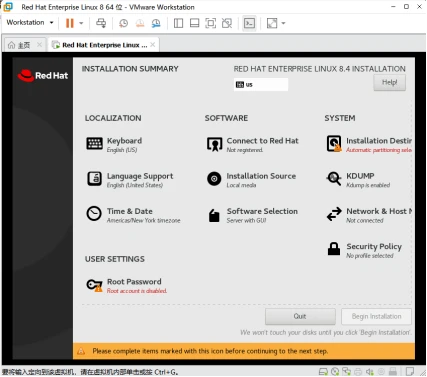
Task: Click the message log note icon
Action: coord(410,371)
